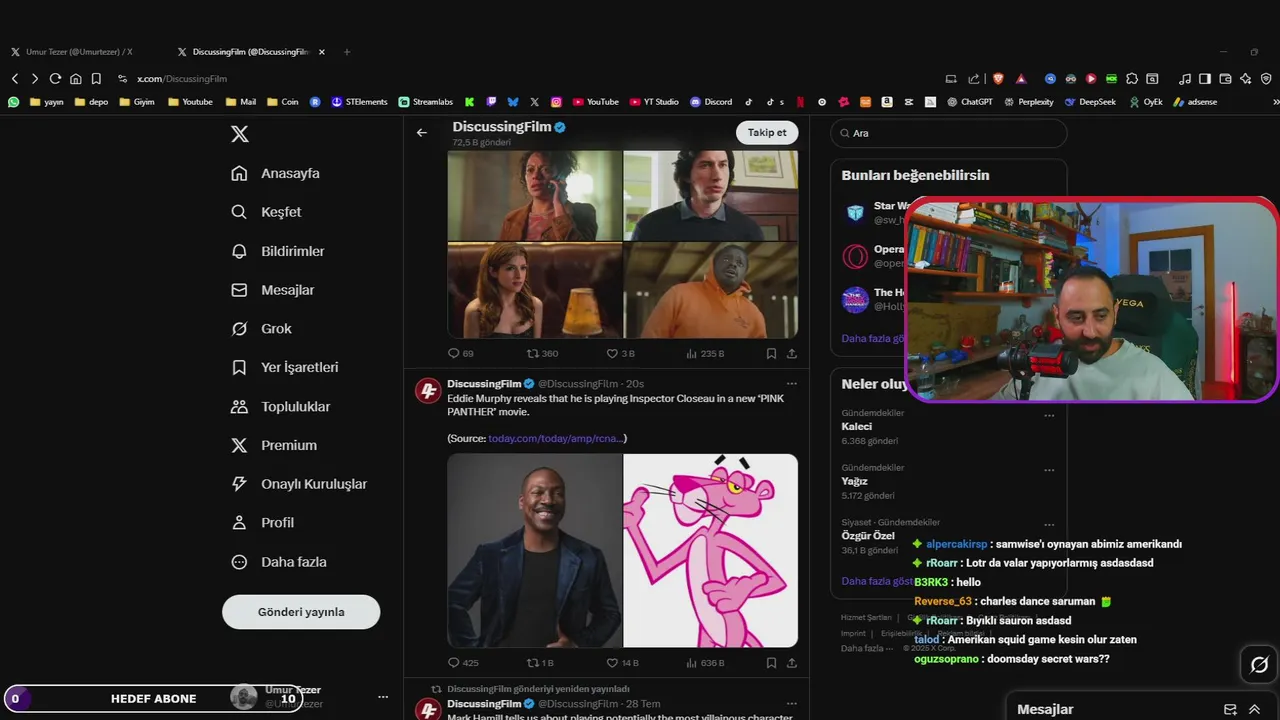Click the Takip et follow button
1280x720 pixels.
pyautogui.click(x=767, y=133)
